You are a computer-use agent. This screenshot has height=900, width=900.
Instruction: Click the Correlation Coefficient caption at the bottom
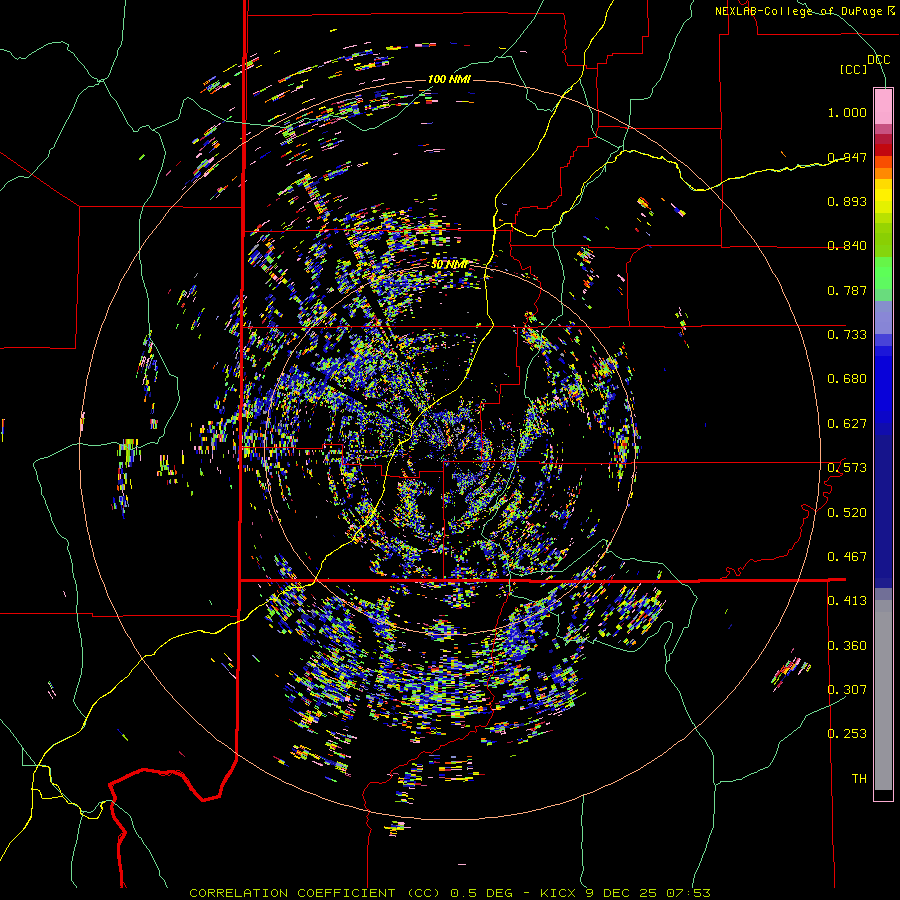(x=450, y=893)
